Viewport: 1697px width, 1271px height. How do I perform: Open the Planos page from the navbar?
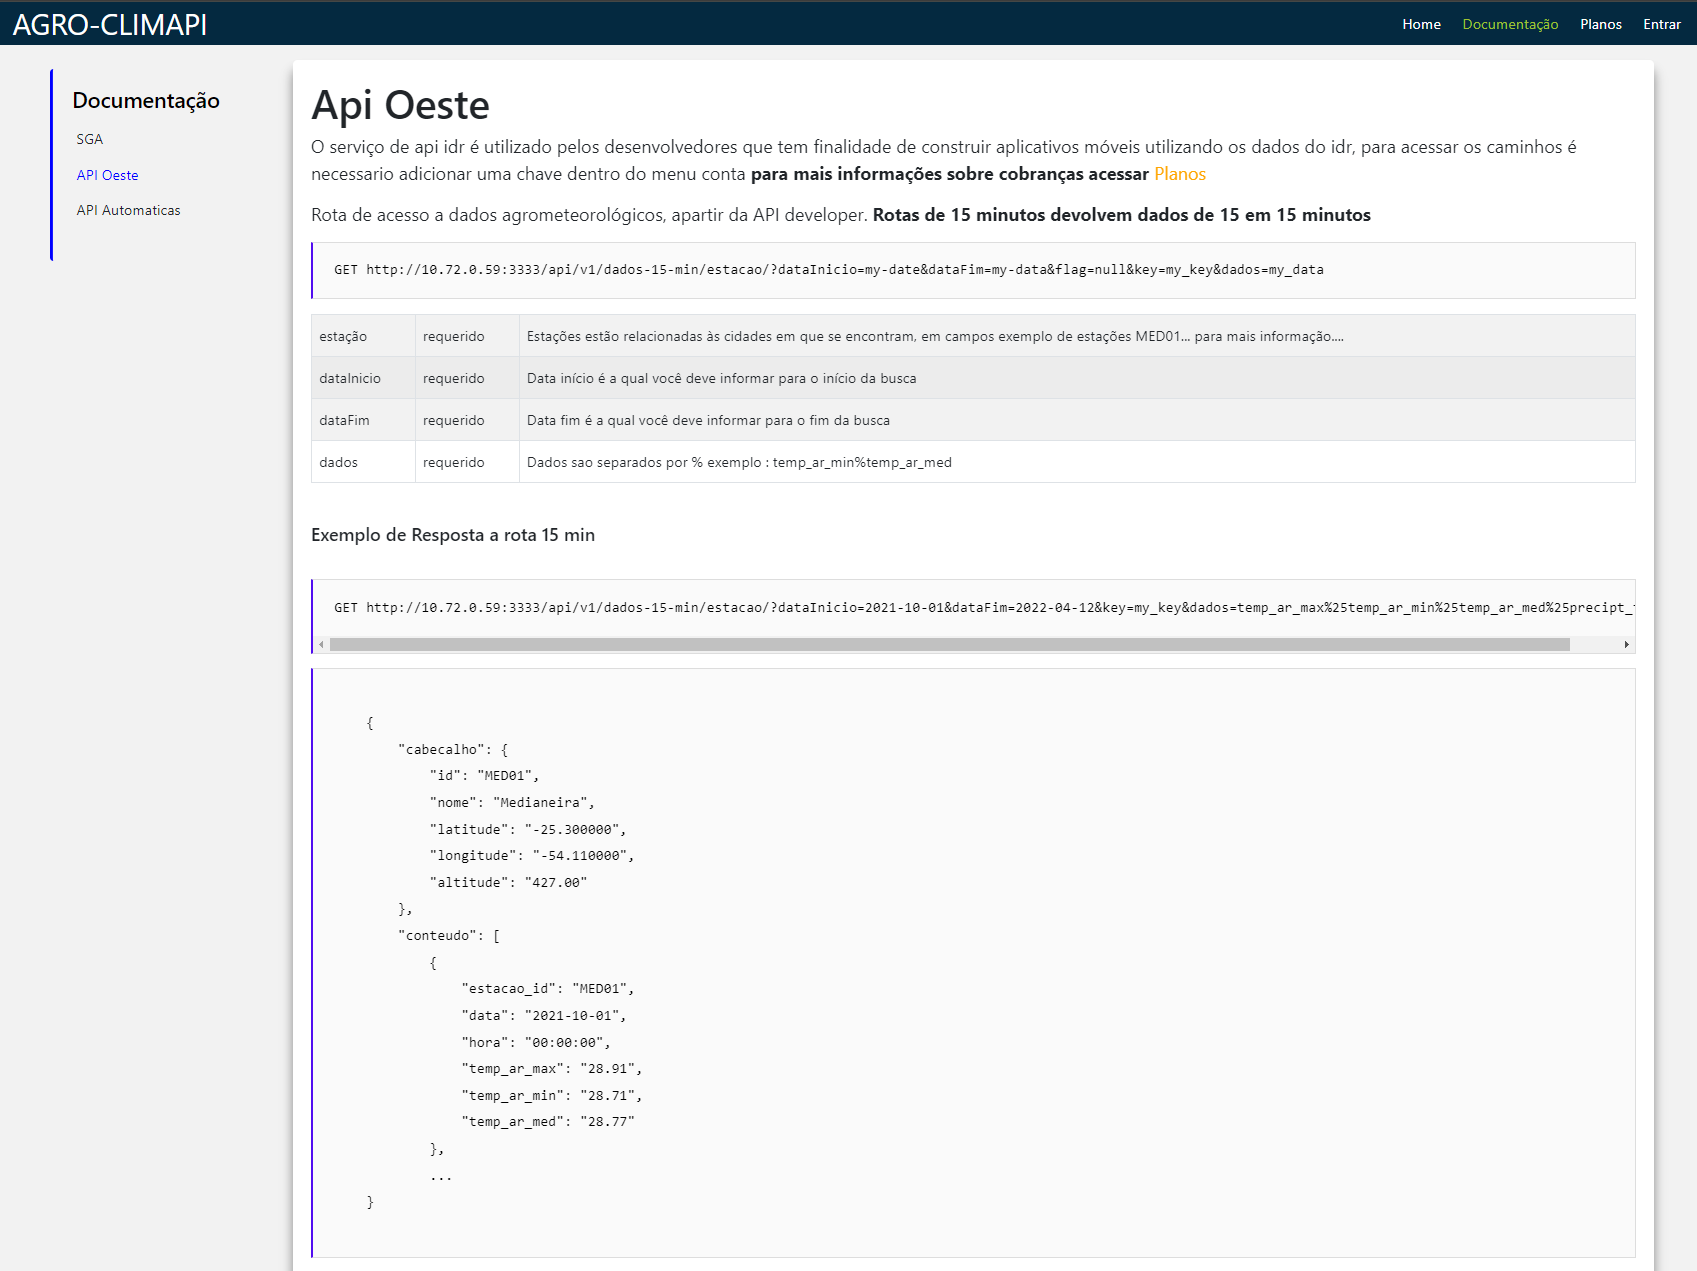click(1601, 24)
